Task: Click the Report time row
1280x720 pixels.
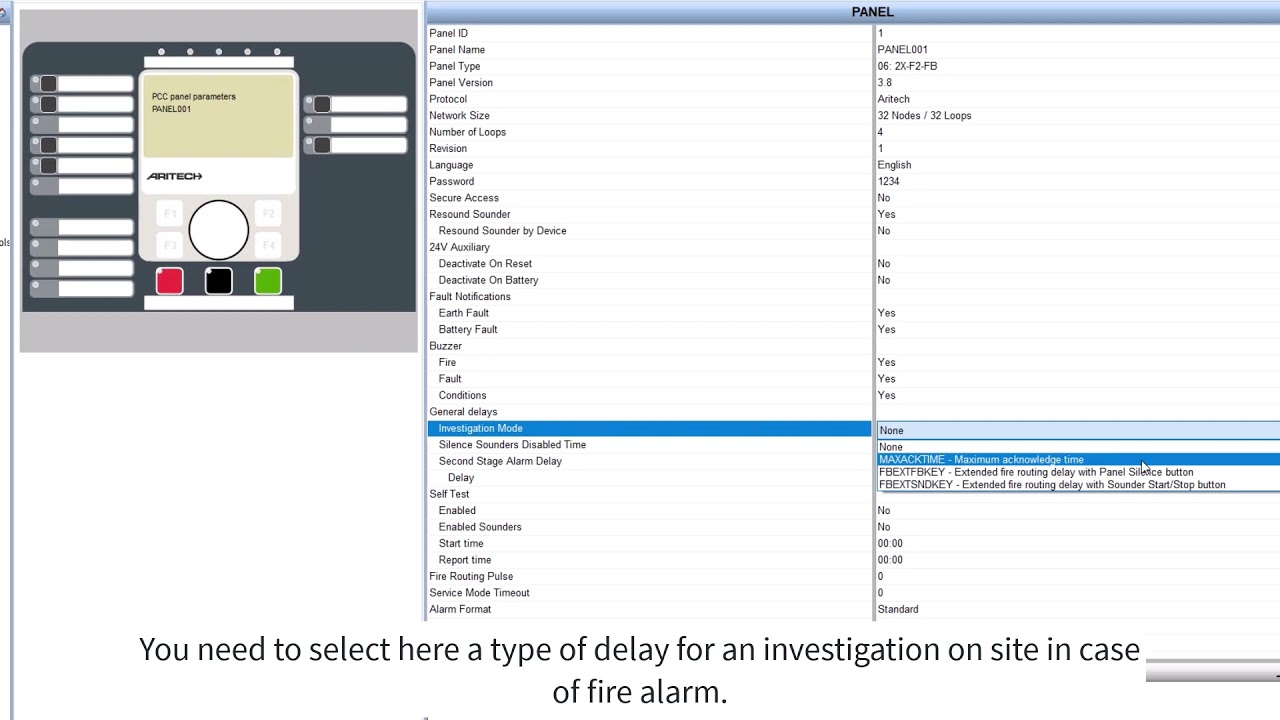Action: coord(649,561)
